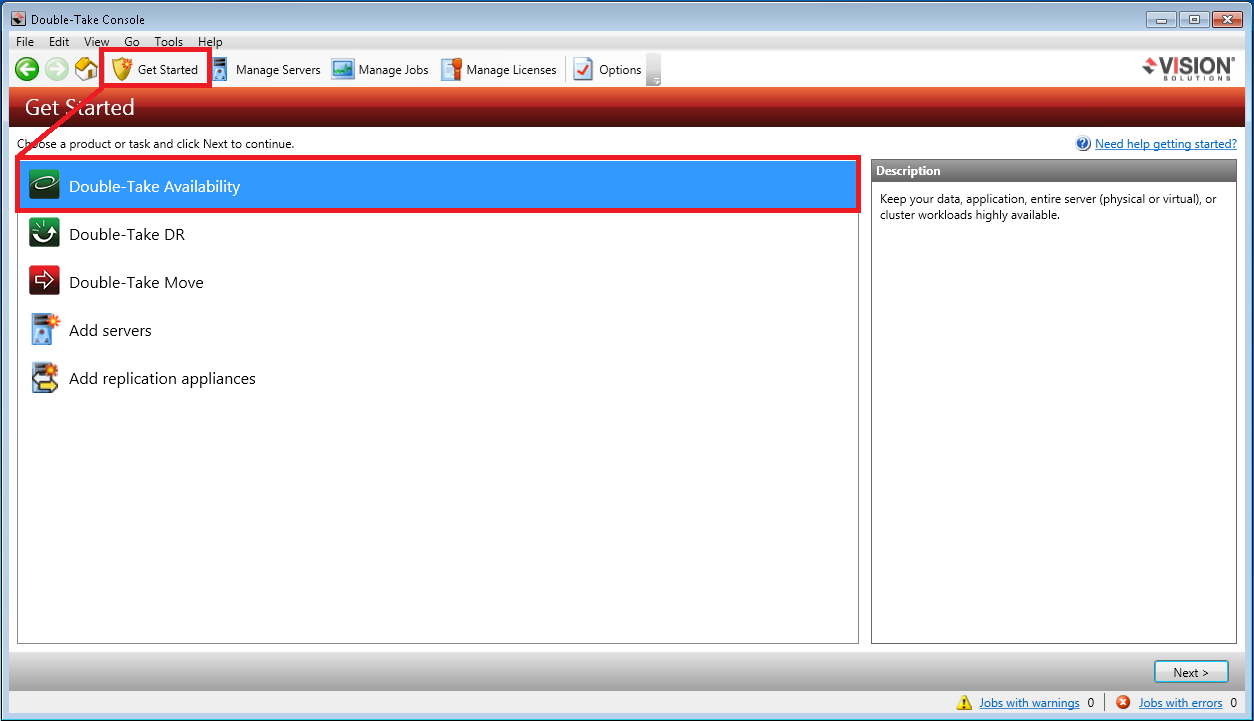Viewport: 1254px width, 721px height.
Task: Open 'Need help getting started?' link
Action: (1165, 144)
